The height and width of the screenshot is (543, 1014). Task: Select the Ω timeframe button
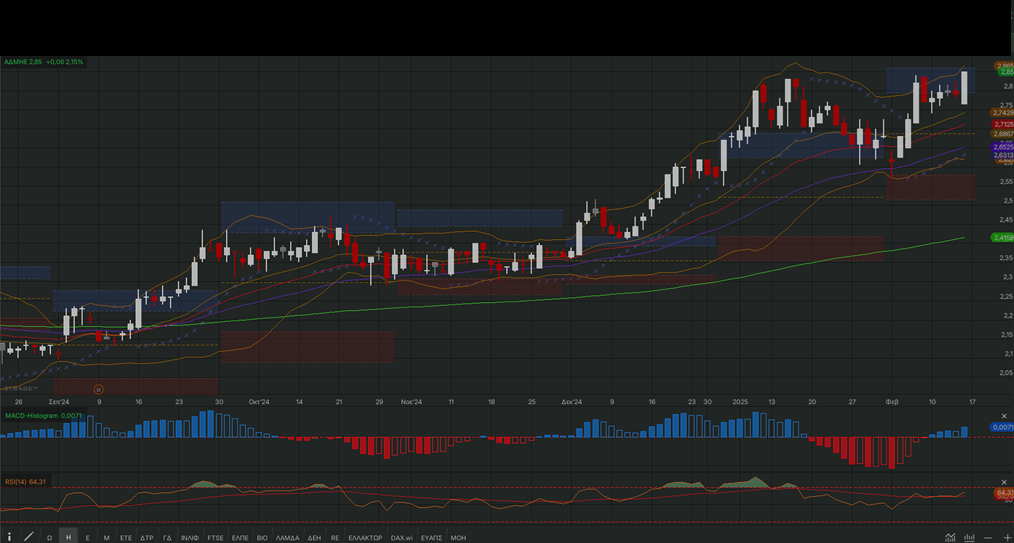pos(49,537)
